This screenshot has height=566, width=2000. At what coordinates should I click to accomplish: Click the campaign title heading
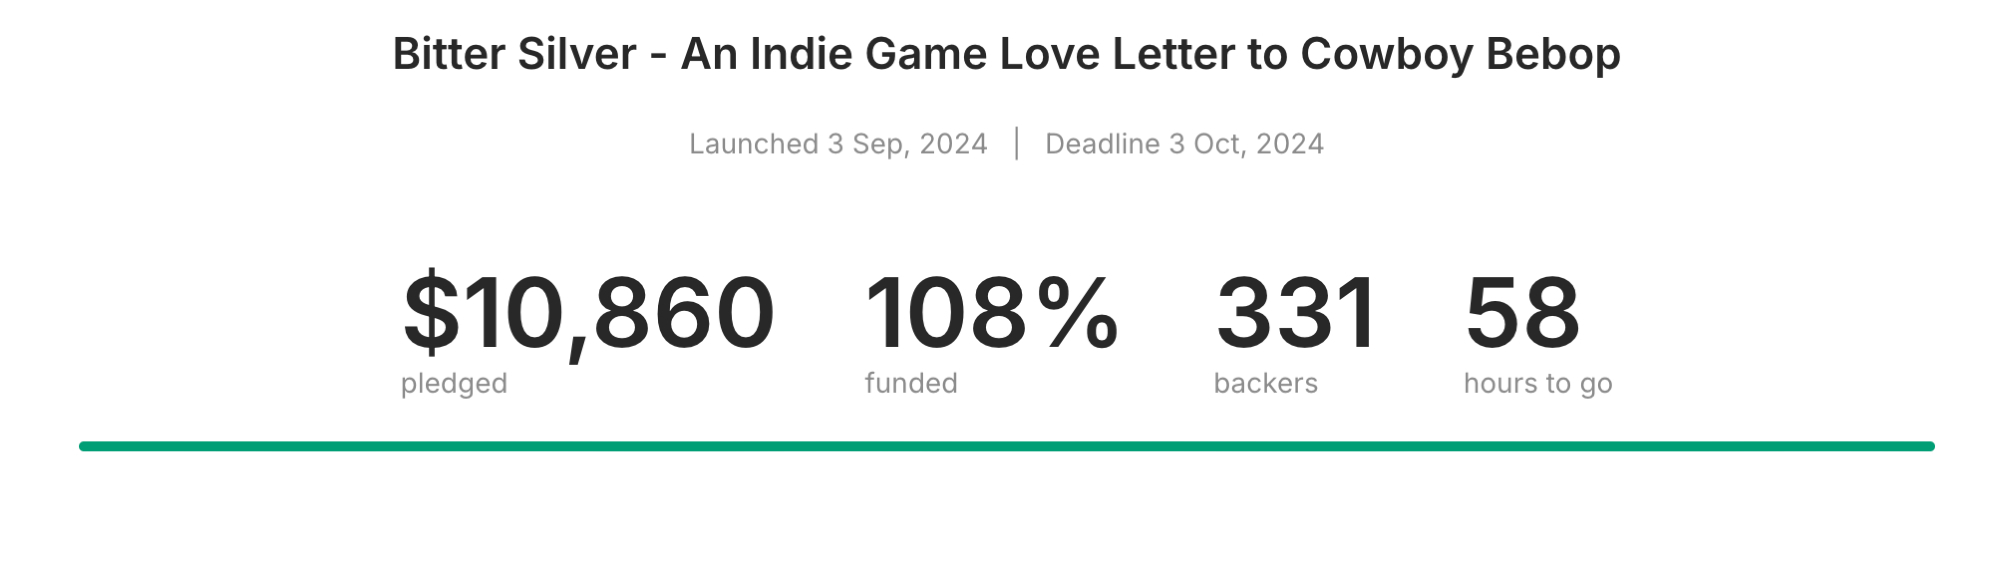point(1006,54)
